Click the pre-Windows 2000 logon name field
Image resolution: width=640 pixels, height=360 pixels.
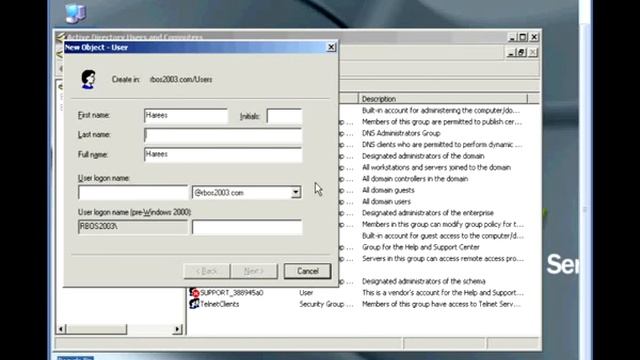[x=247, y=227]
